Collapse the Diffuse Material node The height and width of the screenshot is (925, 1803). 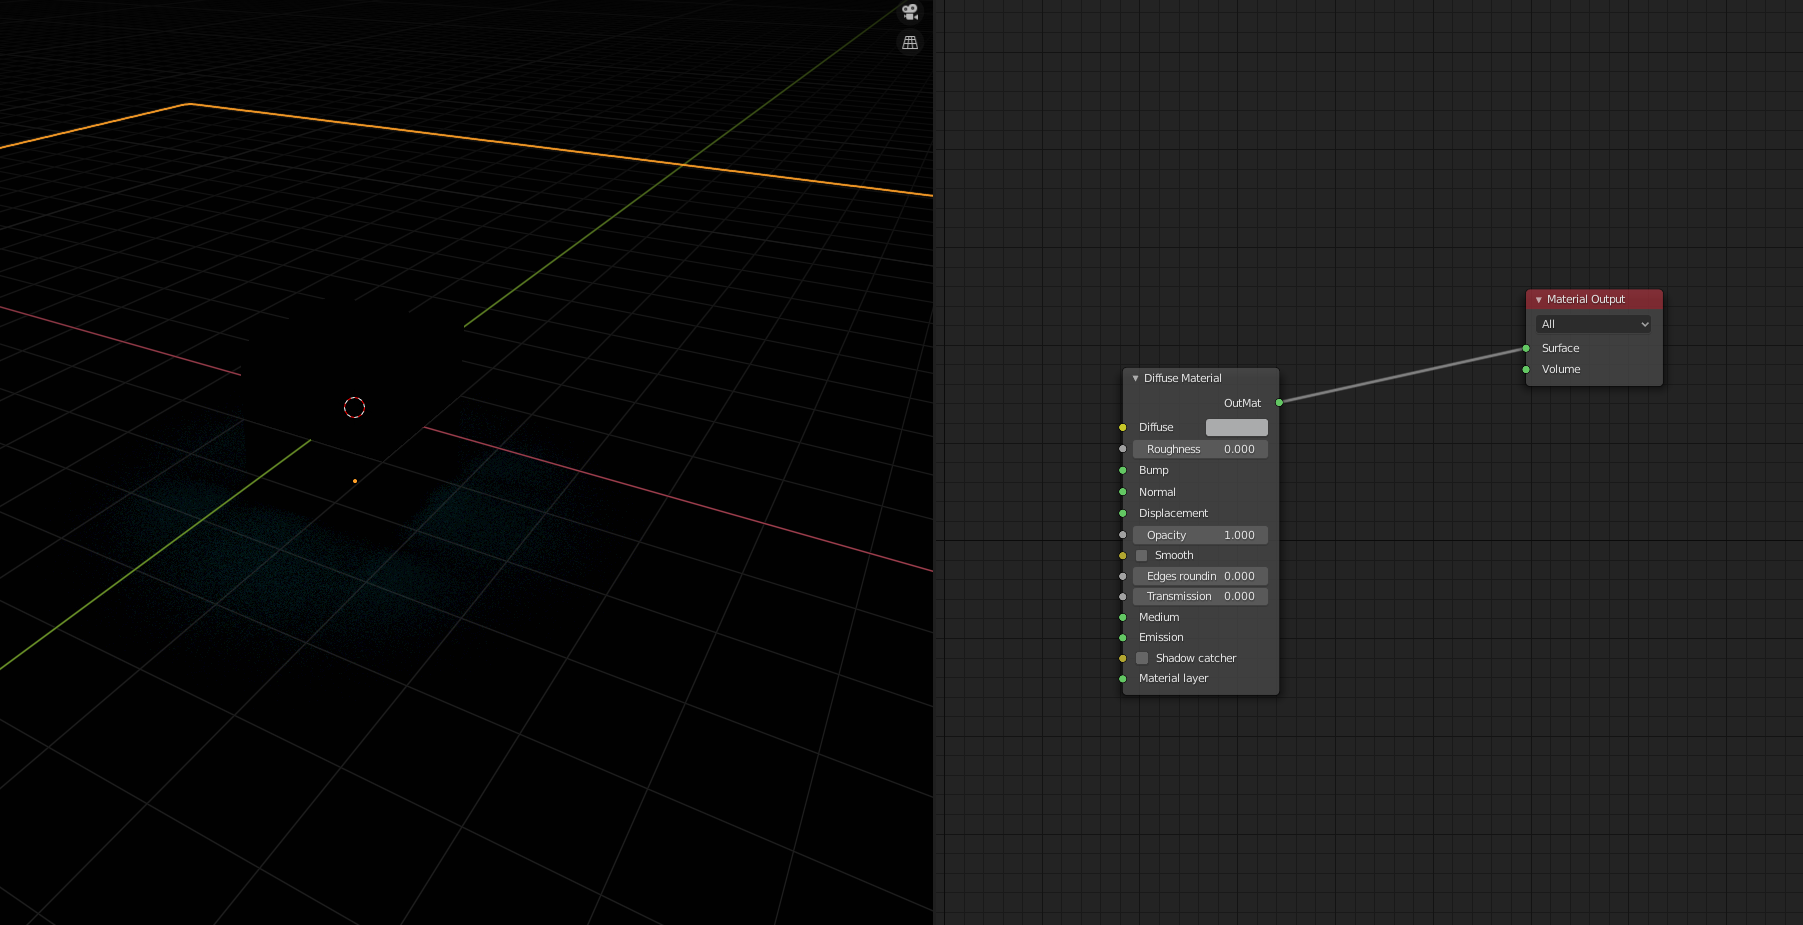1135,378
